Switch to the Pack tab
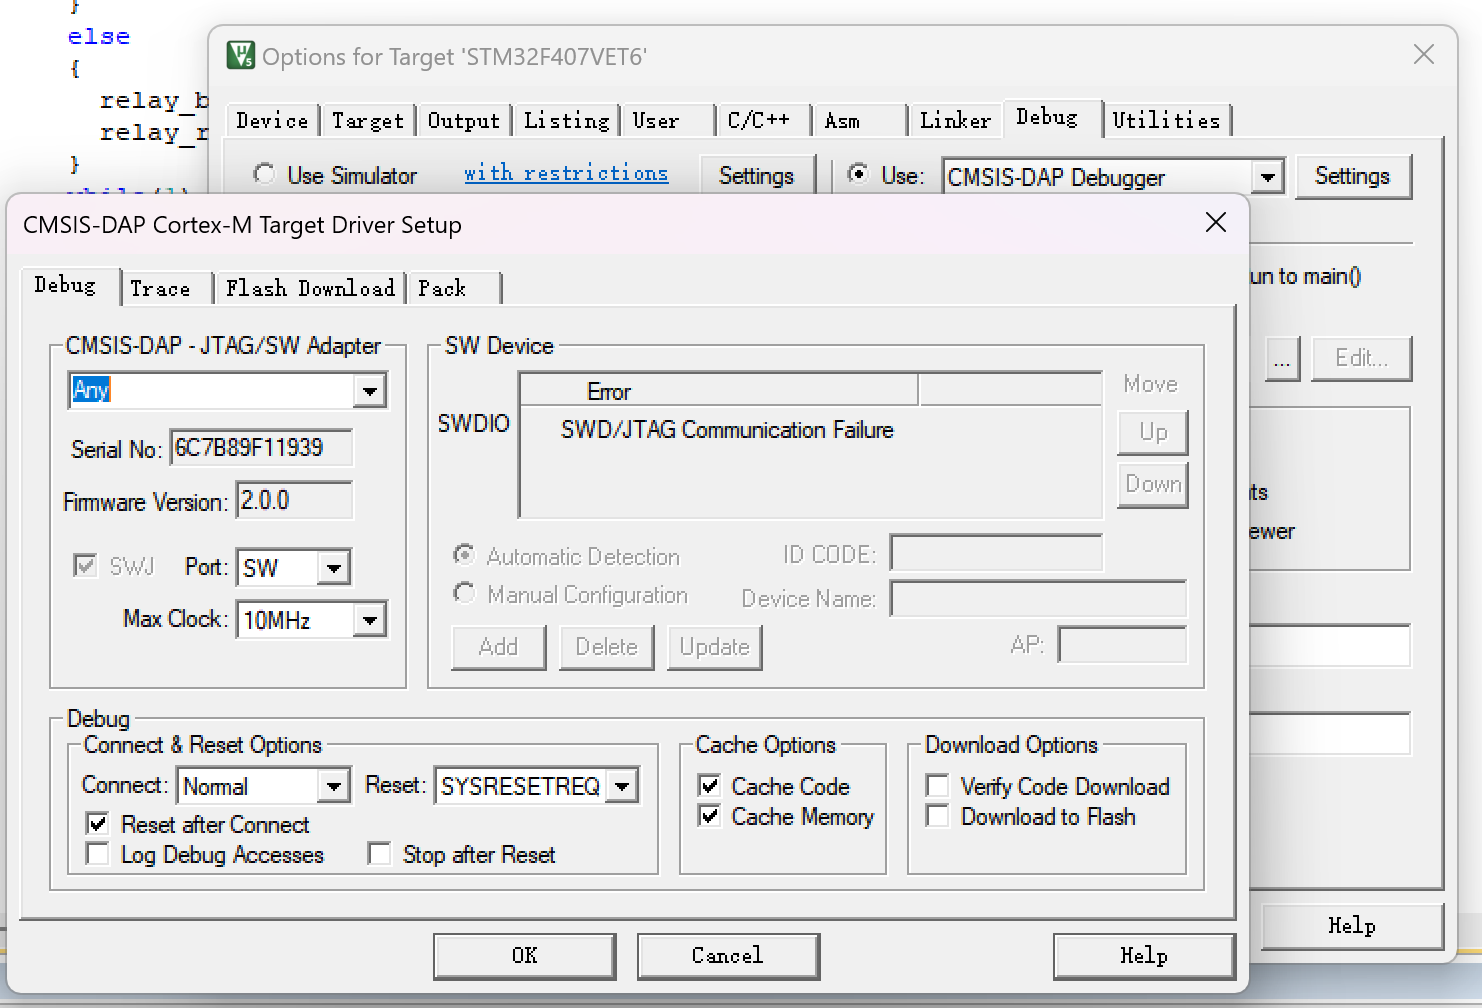Image resolution: width=1482 pixels, height=1008 pixels. click(442, 288)
